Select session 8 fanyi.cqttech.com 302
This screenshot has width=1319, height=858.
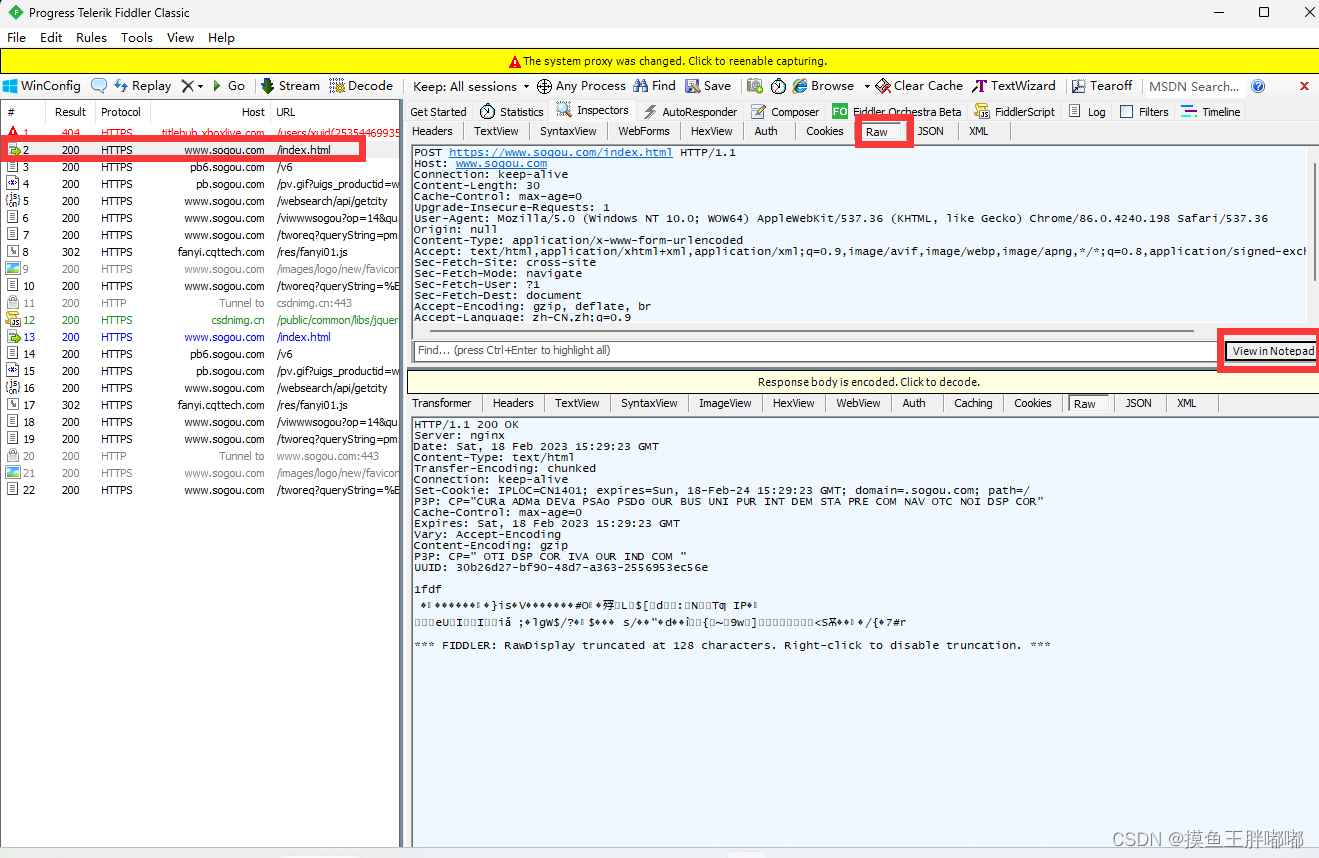pos(200,252)
